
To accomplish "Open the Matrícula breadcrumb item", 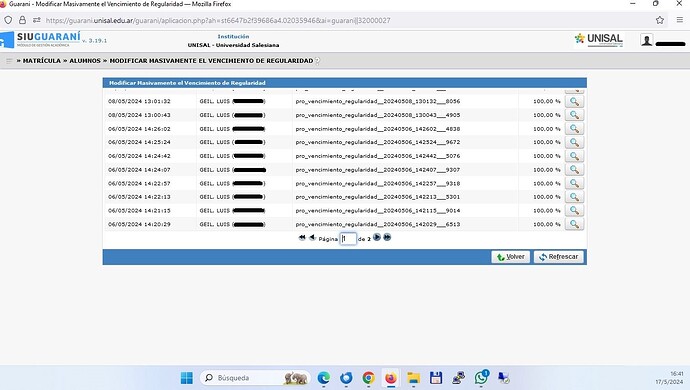I will pos(42,61).
